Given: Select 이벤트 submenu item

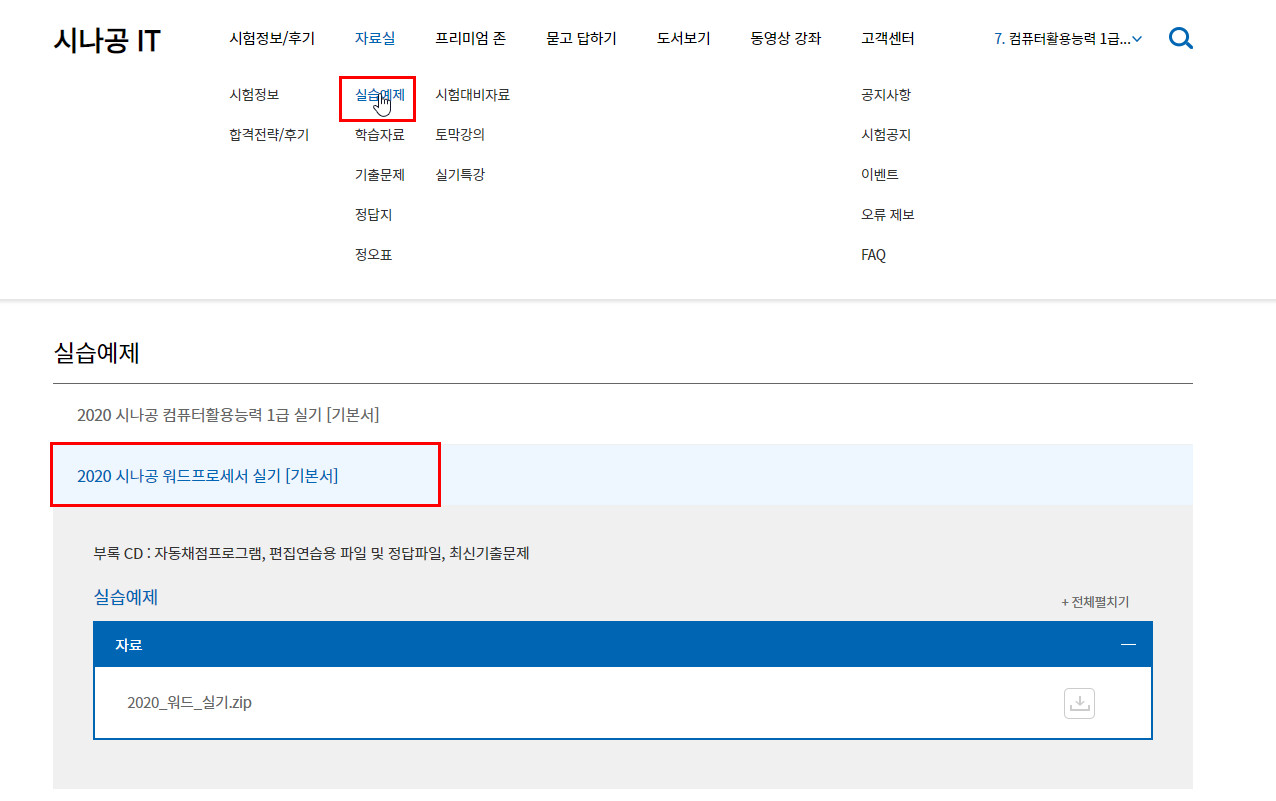Looking at the screenshot, I should click(880, 175).
